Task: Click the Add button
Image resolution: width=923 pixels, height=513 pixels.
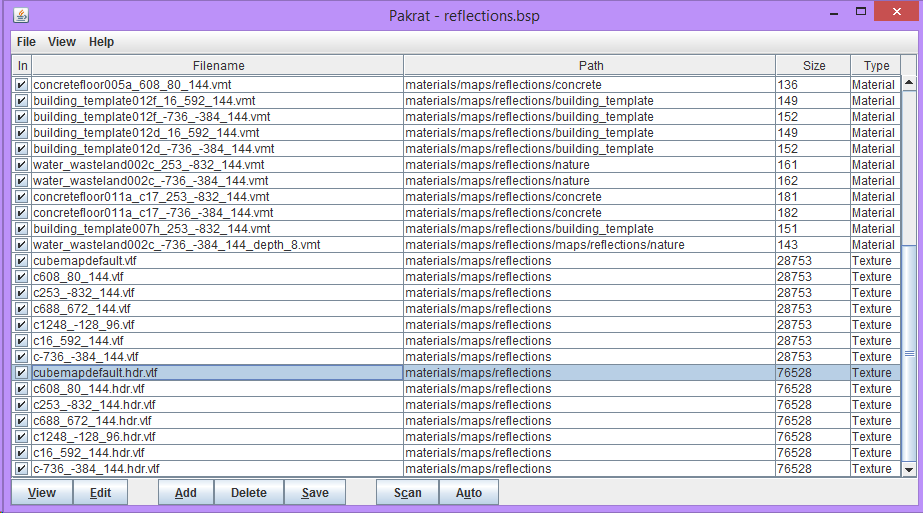Action: (185, 492)
